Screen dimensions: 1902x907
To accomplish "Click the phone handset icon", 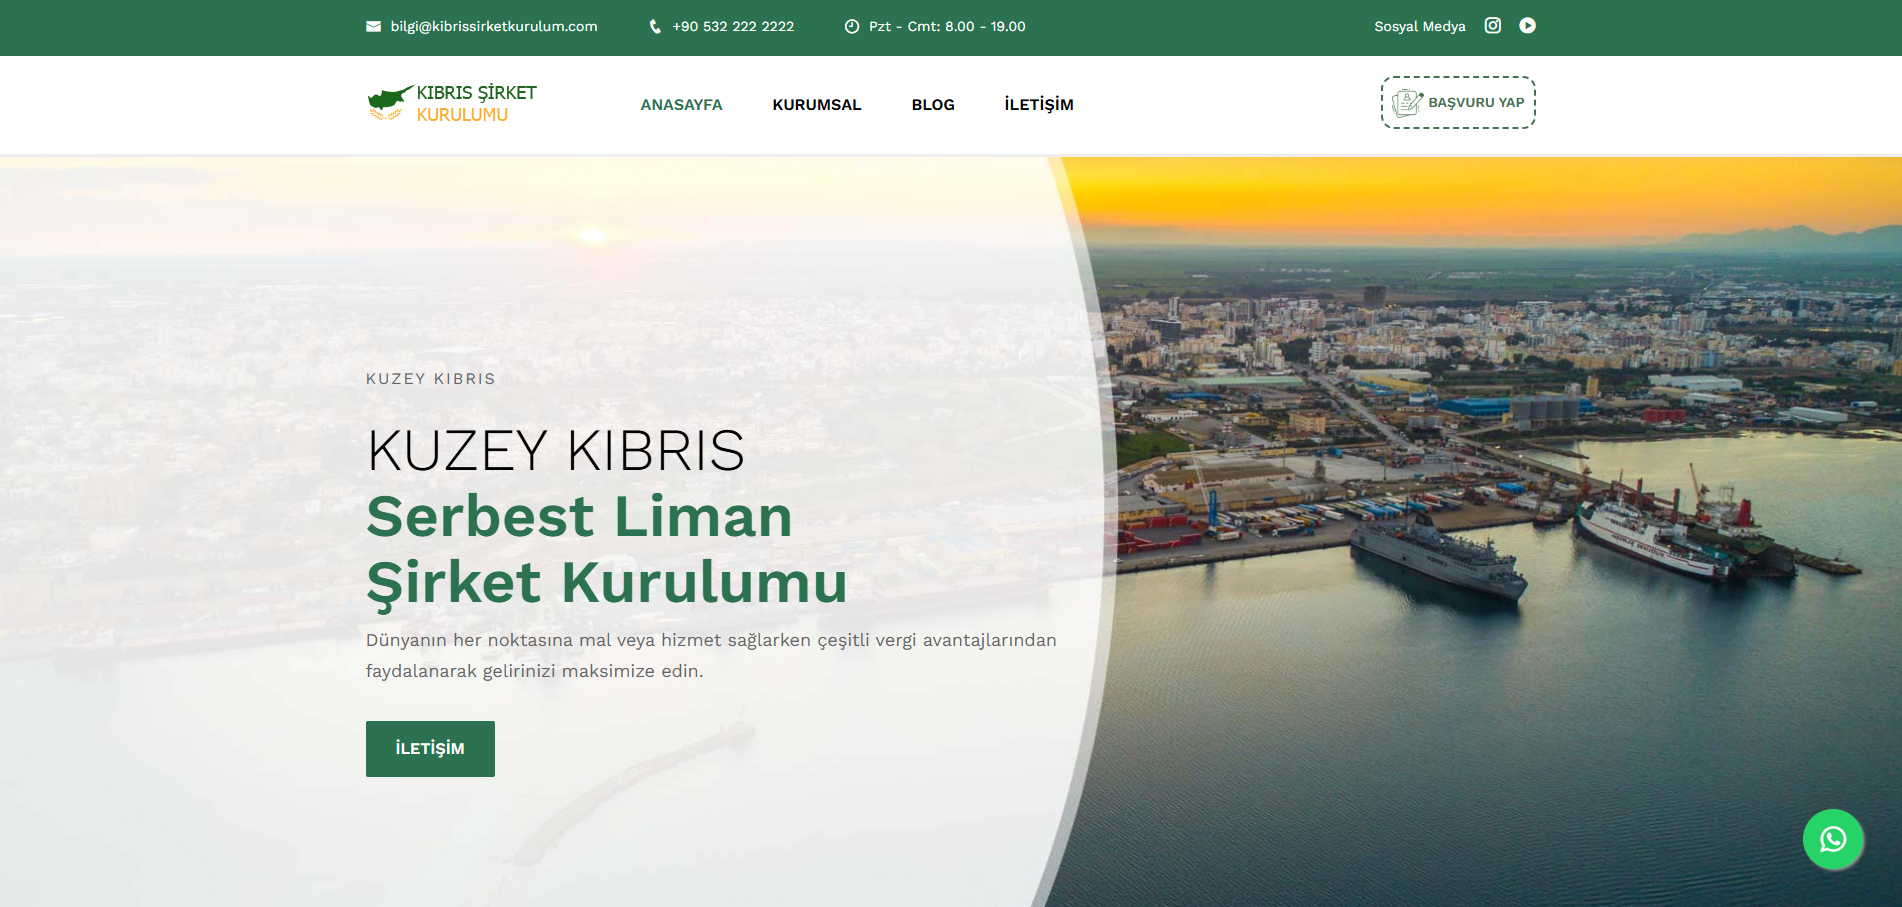I will click(655, 27).
